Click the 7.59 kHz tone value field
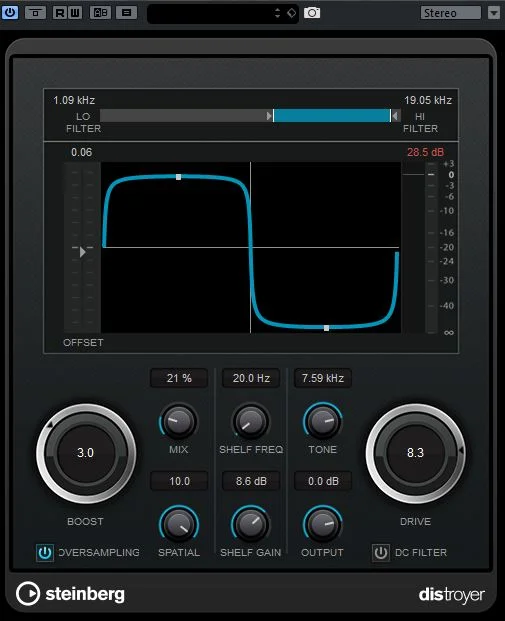 pyautogui.click(x=323, y=378)
